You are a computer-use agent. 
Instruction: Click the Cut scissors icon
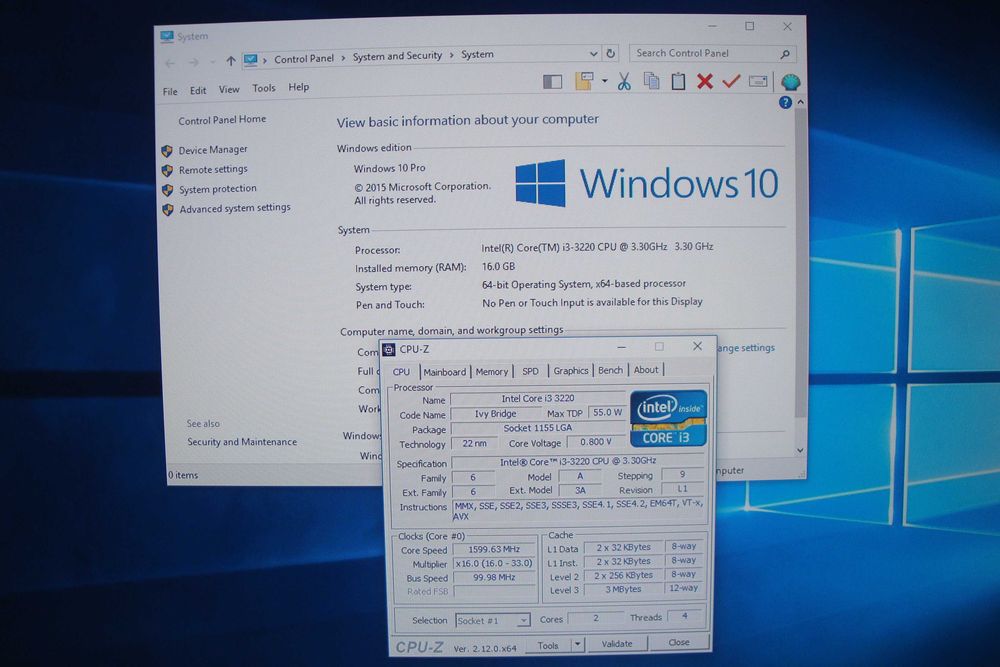click(x=624, y=81)
